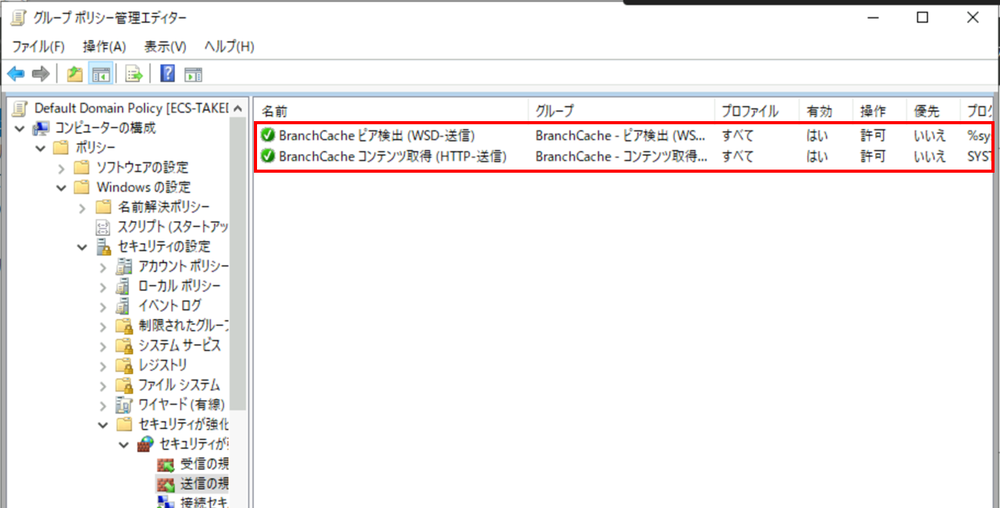The height and width of the screenshot is (508, 1000).
Task: Select the ソフトウェアの設定 tree item
Action: tap(142, 168)
